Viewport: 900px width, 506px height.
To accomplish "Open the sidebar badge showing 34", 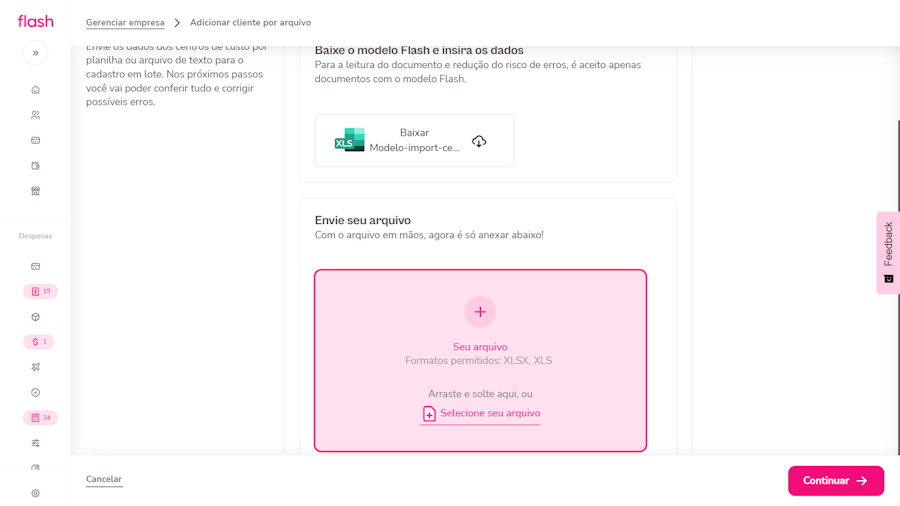I will point(40,418).
